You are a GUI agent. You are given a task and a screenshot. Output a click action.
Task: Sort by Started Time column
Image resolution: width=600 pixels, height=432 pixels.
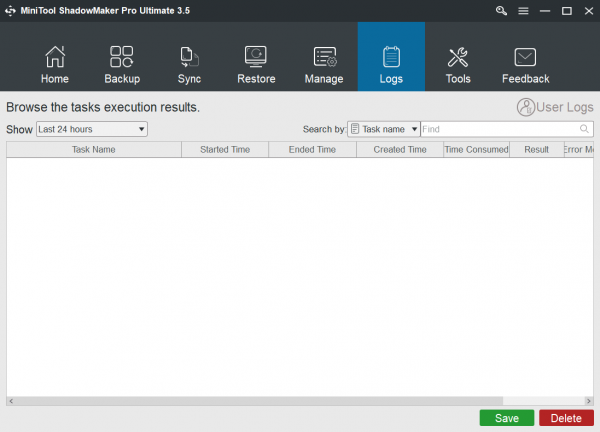[x=225, y=150]
